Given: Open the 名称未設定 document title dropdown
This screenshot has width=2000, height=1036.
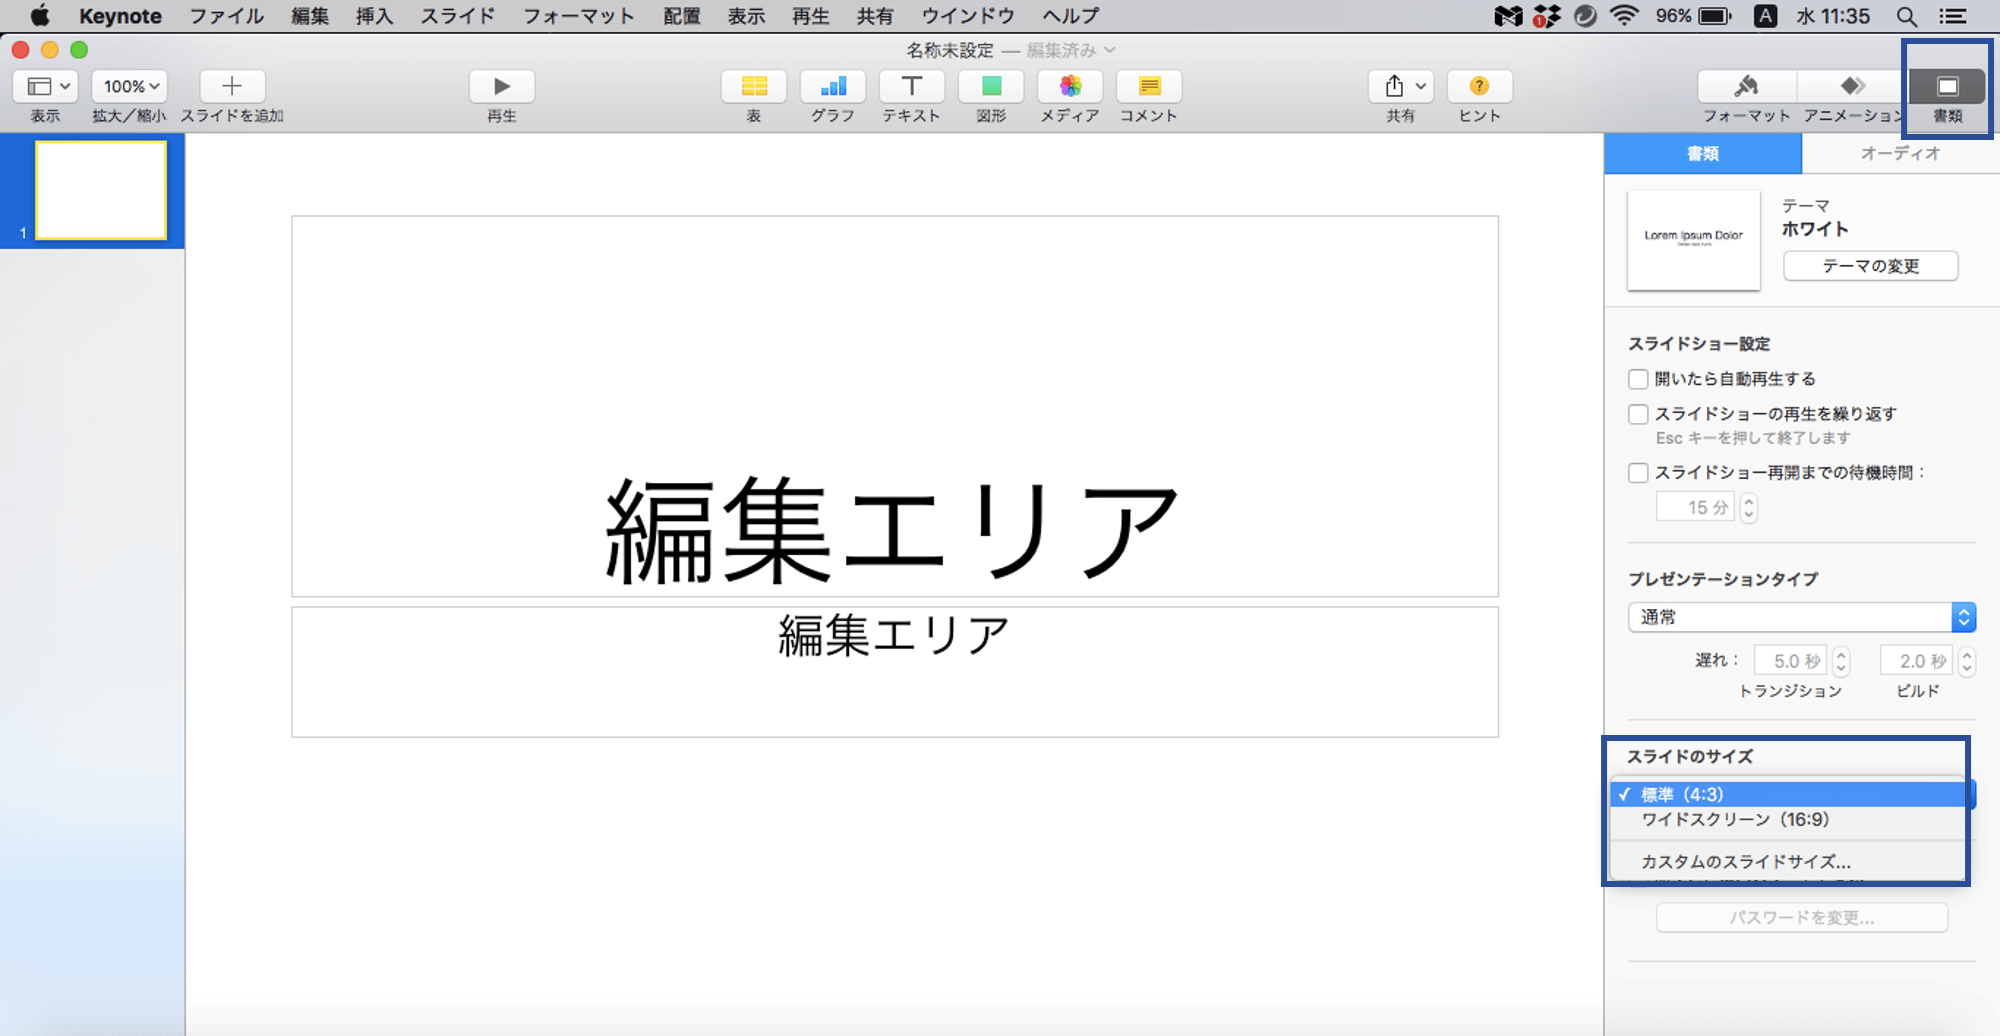Looking at the screenshot, I should point(1010,50).
